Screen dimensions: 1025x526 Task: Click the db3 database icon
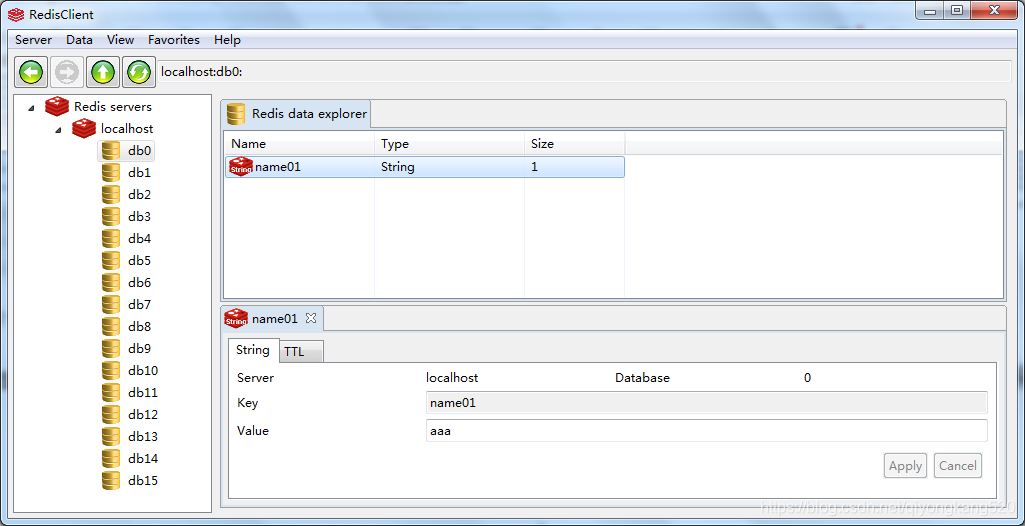click(111, 216)
